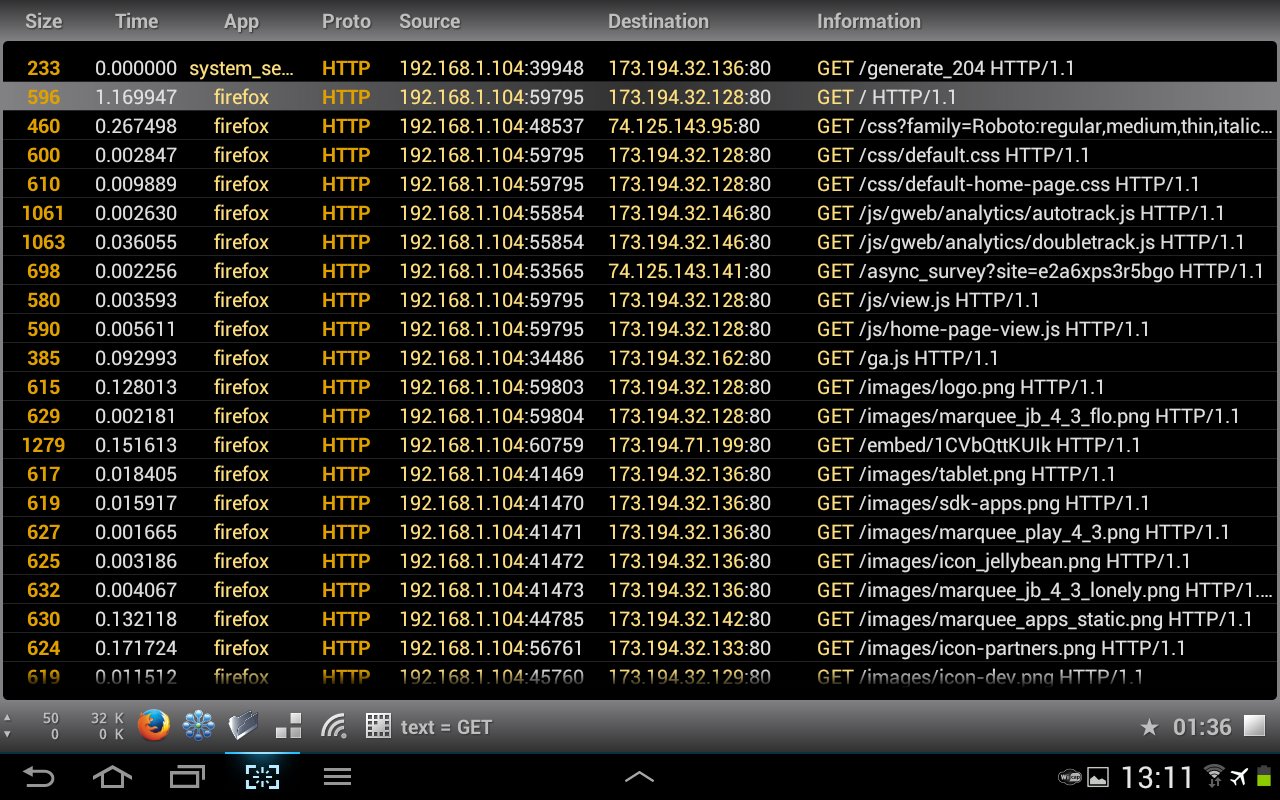Image resolution: width=1280 pixels, height=800 pixels.
Task: Tap the text = GET filter field
Action: coord(446,727)
